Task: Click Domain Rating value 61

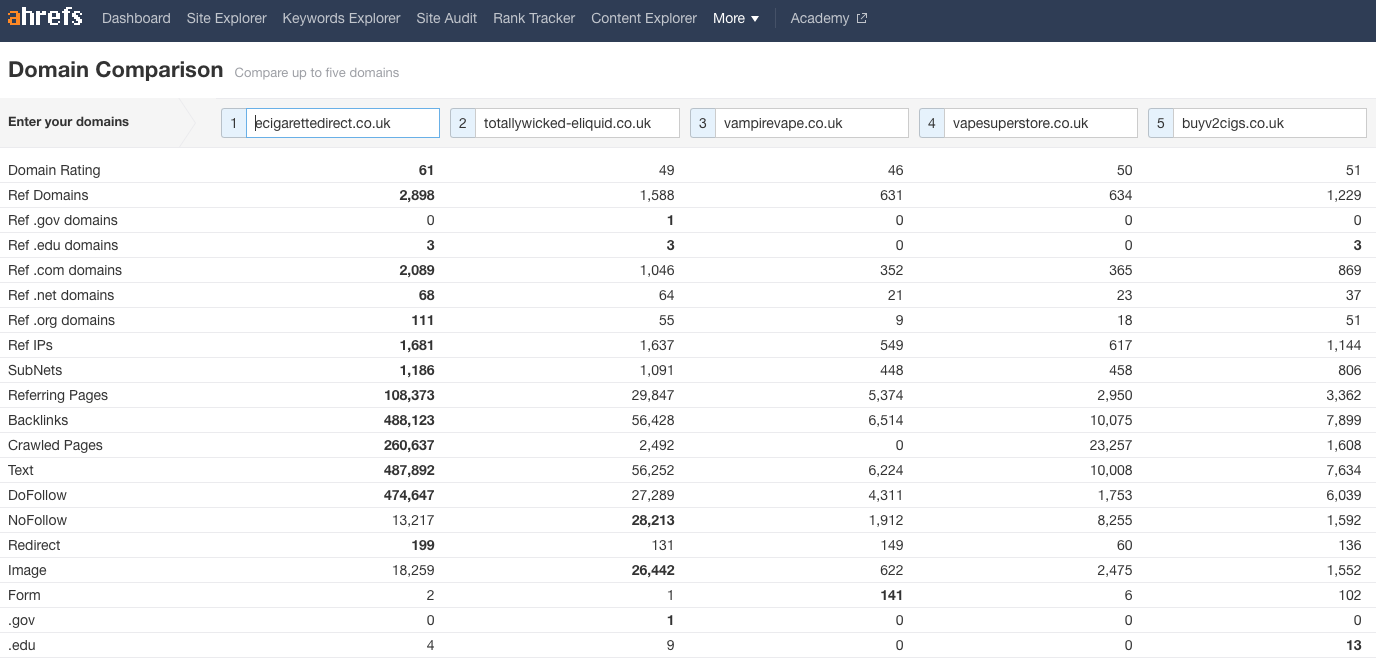Action: [426, 170]
